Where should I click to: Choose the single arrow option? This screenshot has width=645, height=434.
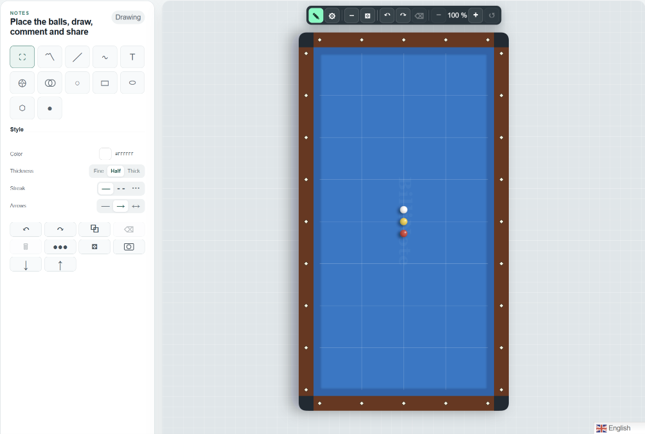tap(121, 206)
